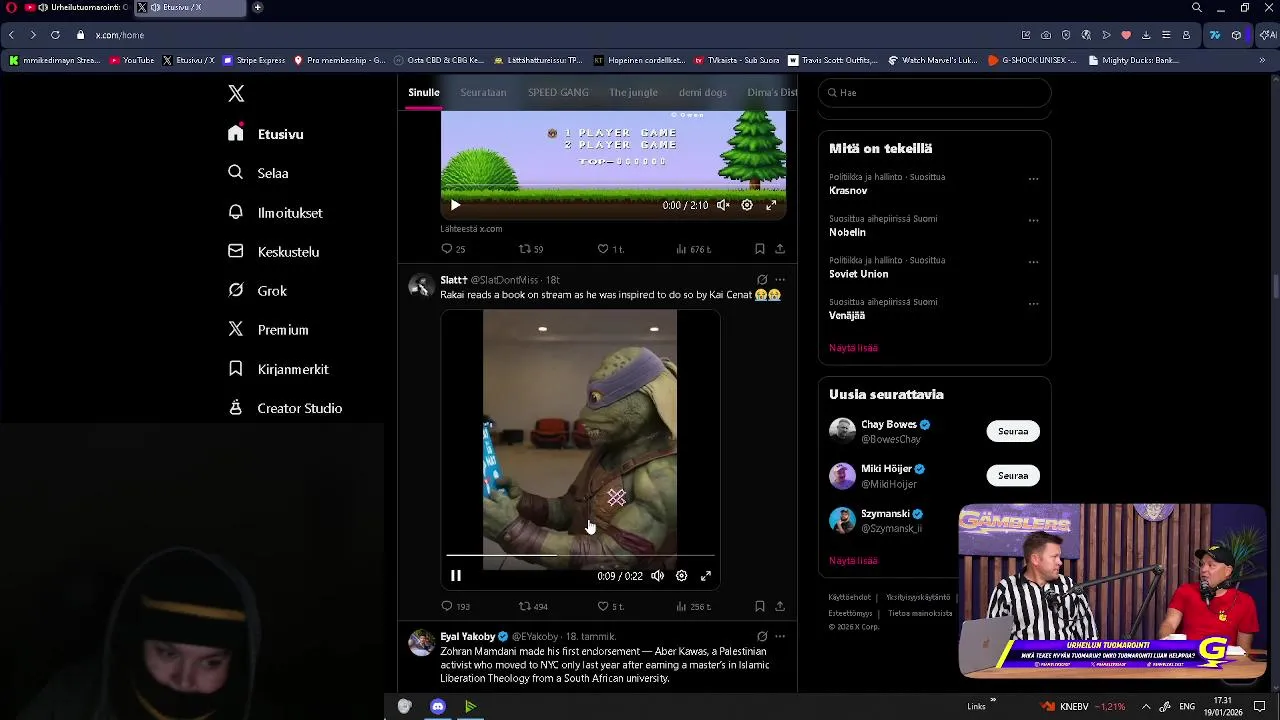Open more options for Nobelin trend
Screen dimensions: 1280x720
1033,221
